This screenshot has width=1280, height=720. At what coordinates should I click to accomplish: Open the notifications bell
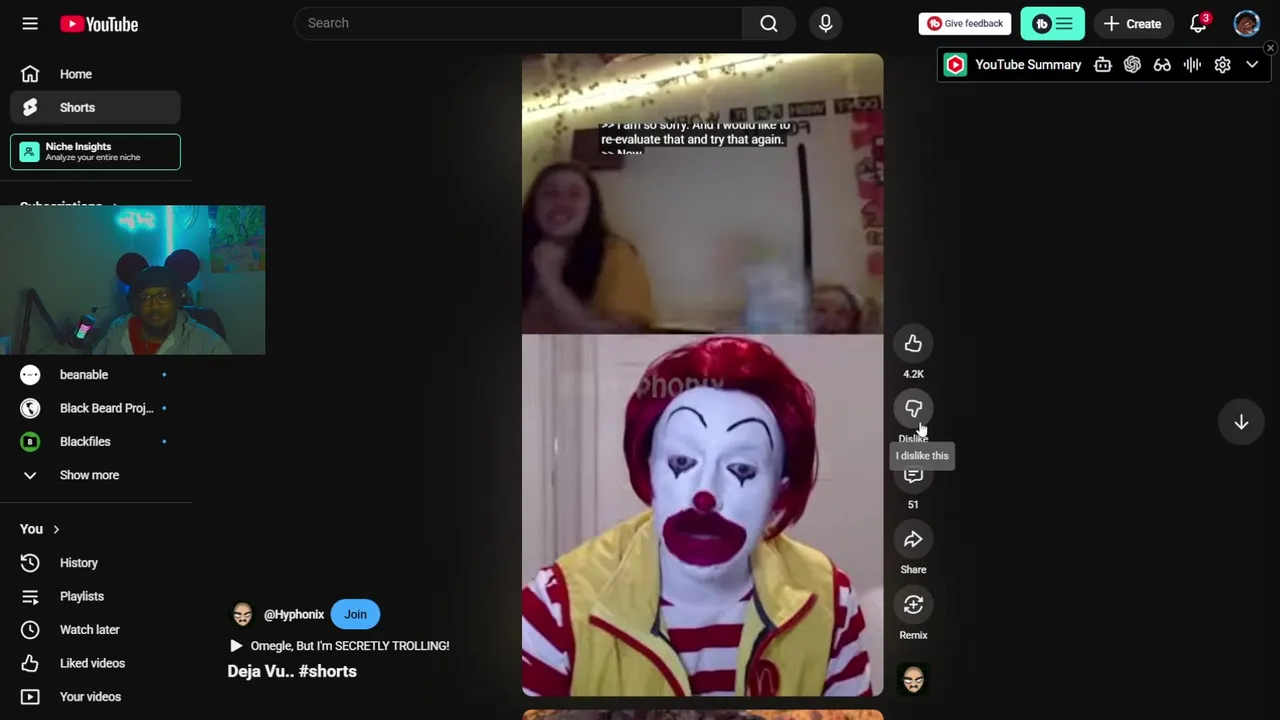[1198, 24]
